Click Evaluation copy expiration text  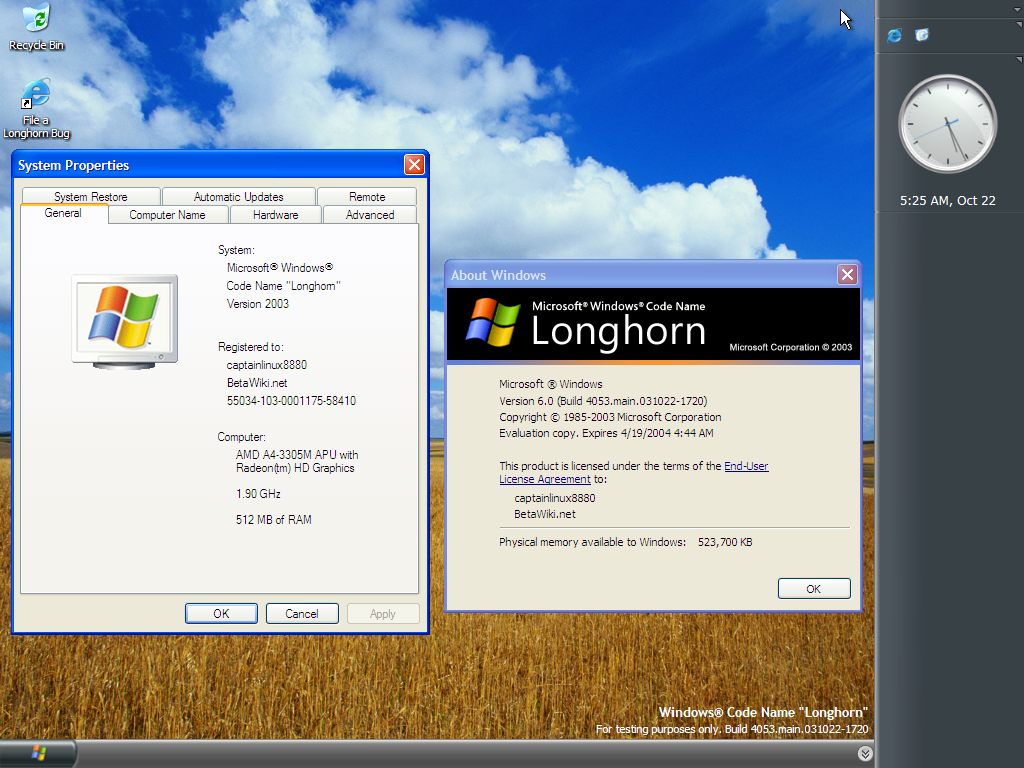tap(606, 433)
